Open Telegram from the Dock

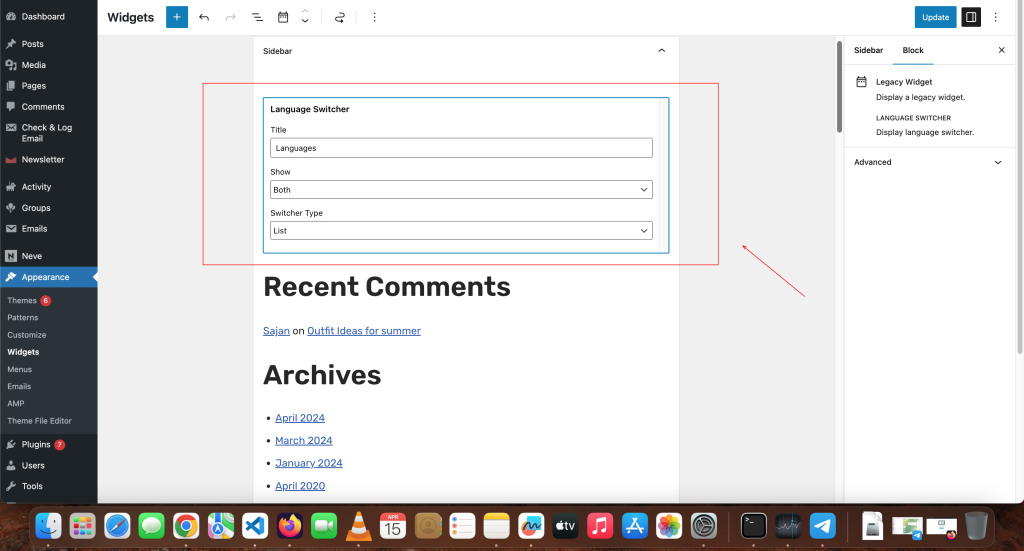[x=823, y=526]
